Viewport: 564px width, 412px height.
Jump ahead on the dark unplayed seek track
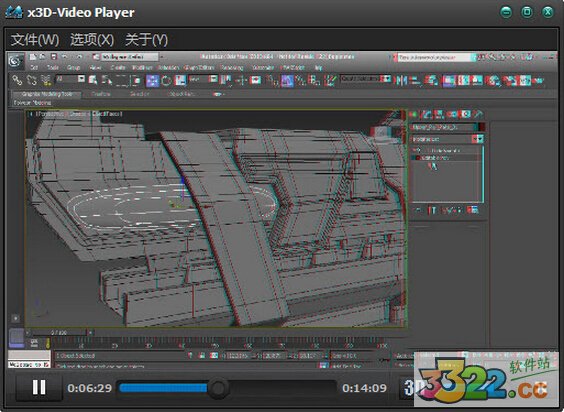(x=282, y=388)
